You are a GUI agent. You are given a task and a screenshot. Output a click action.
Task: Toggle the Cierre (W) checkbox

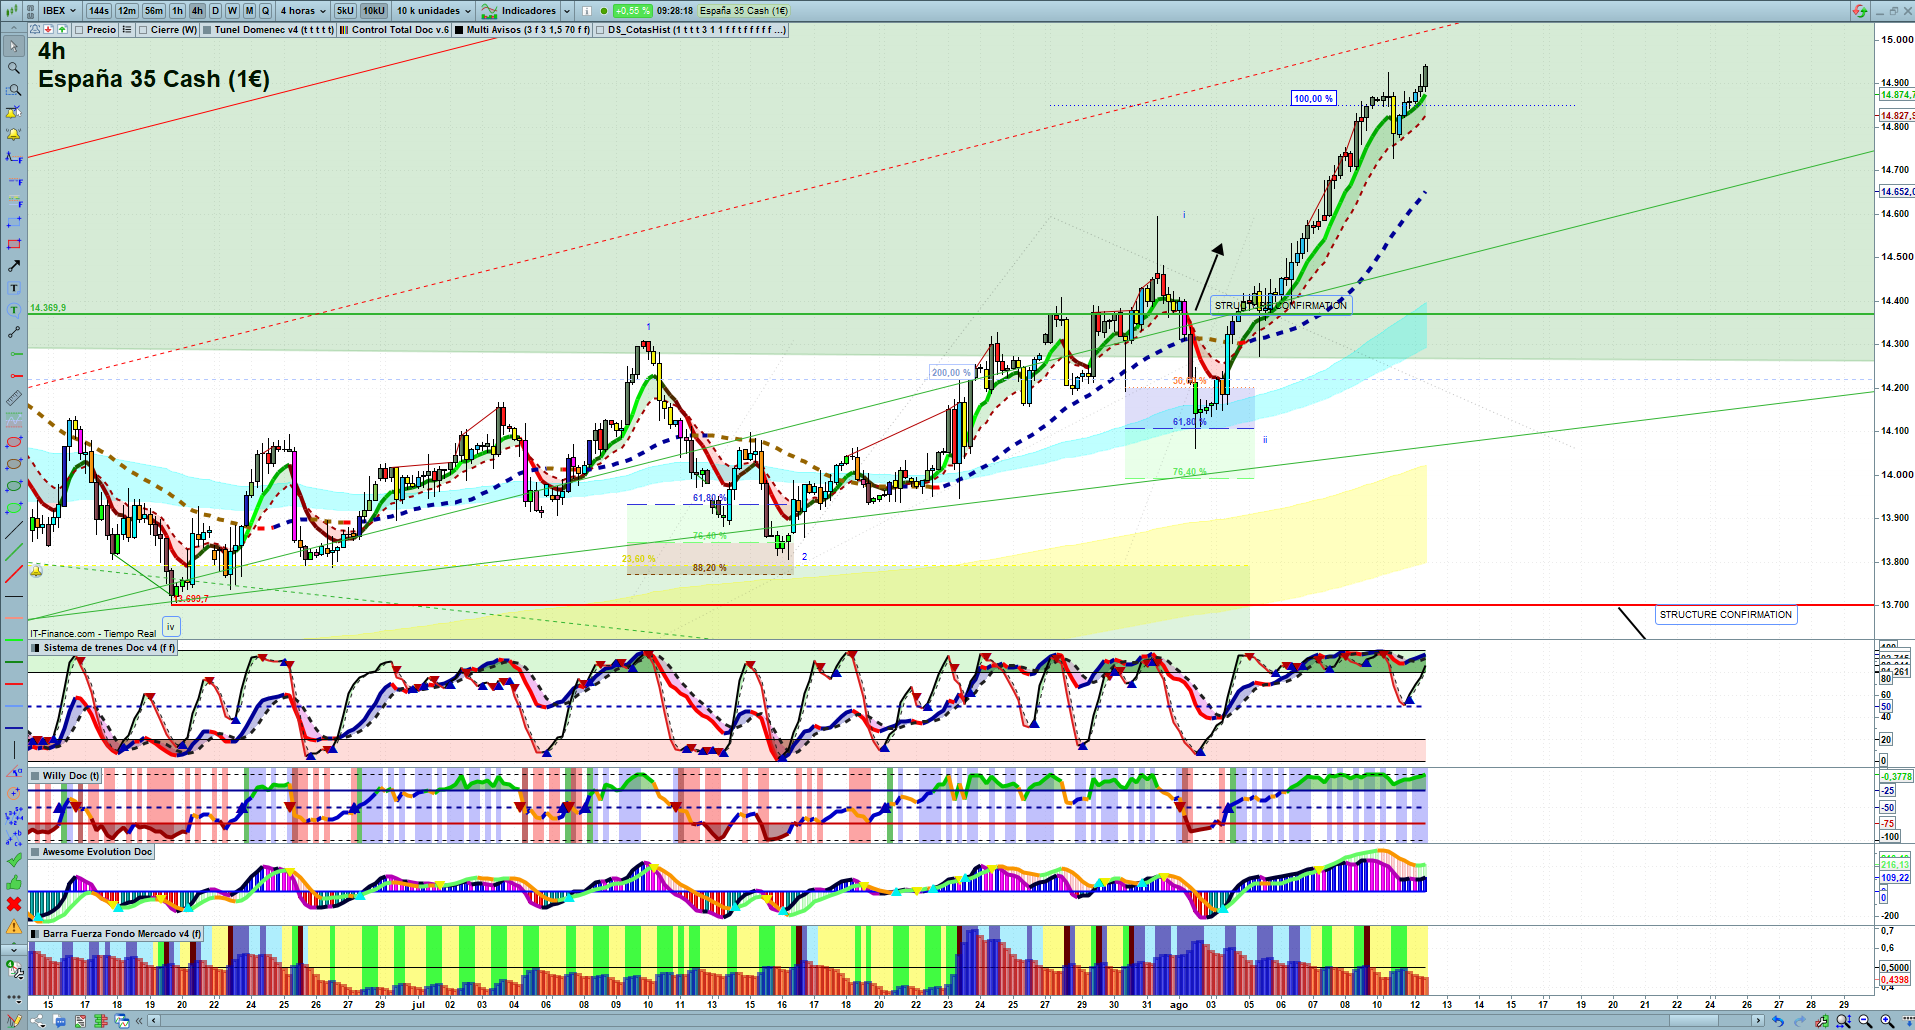coord(144,30)
